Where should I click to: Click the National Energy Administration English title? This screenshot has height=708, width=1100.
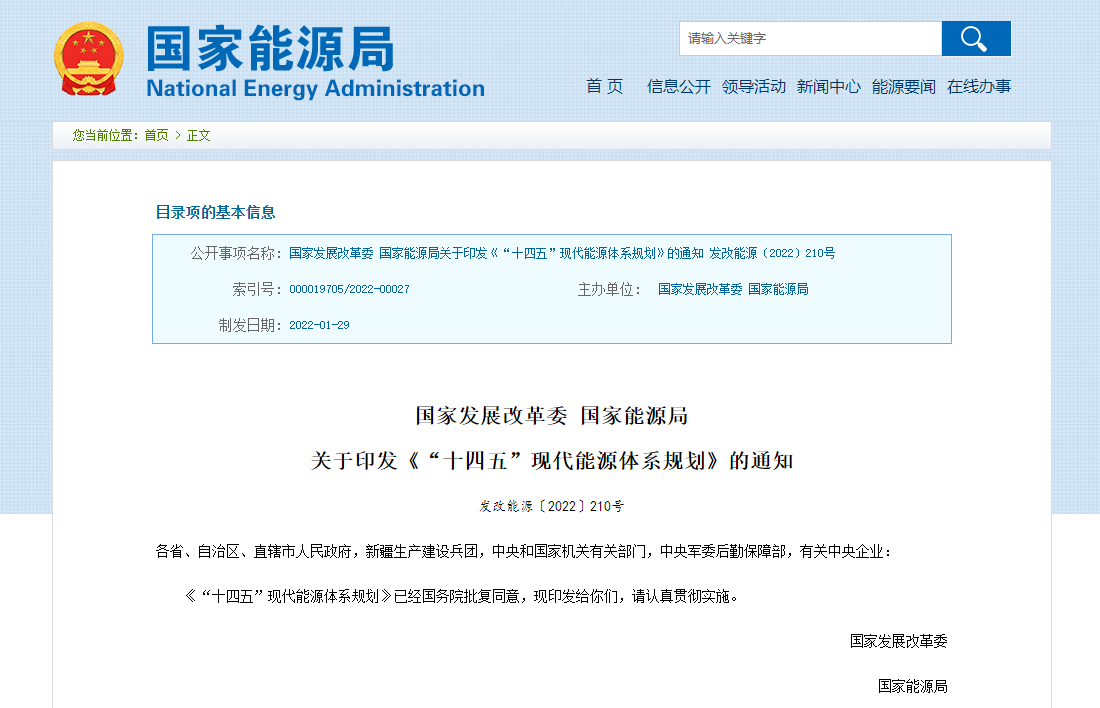pyautogui.click(x=316, y=88)
